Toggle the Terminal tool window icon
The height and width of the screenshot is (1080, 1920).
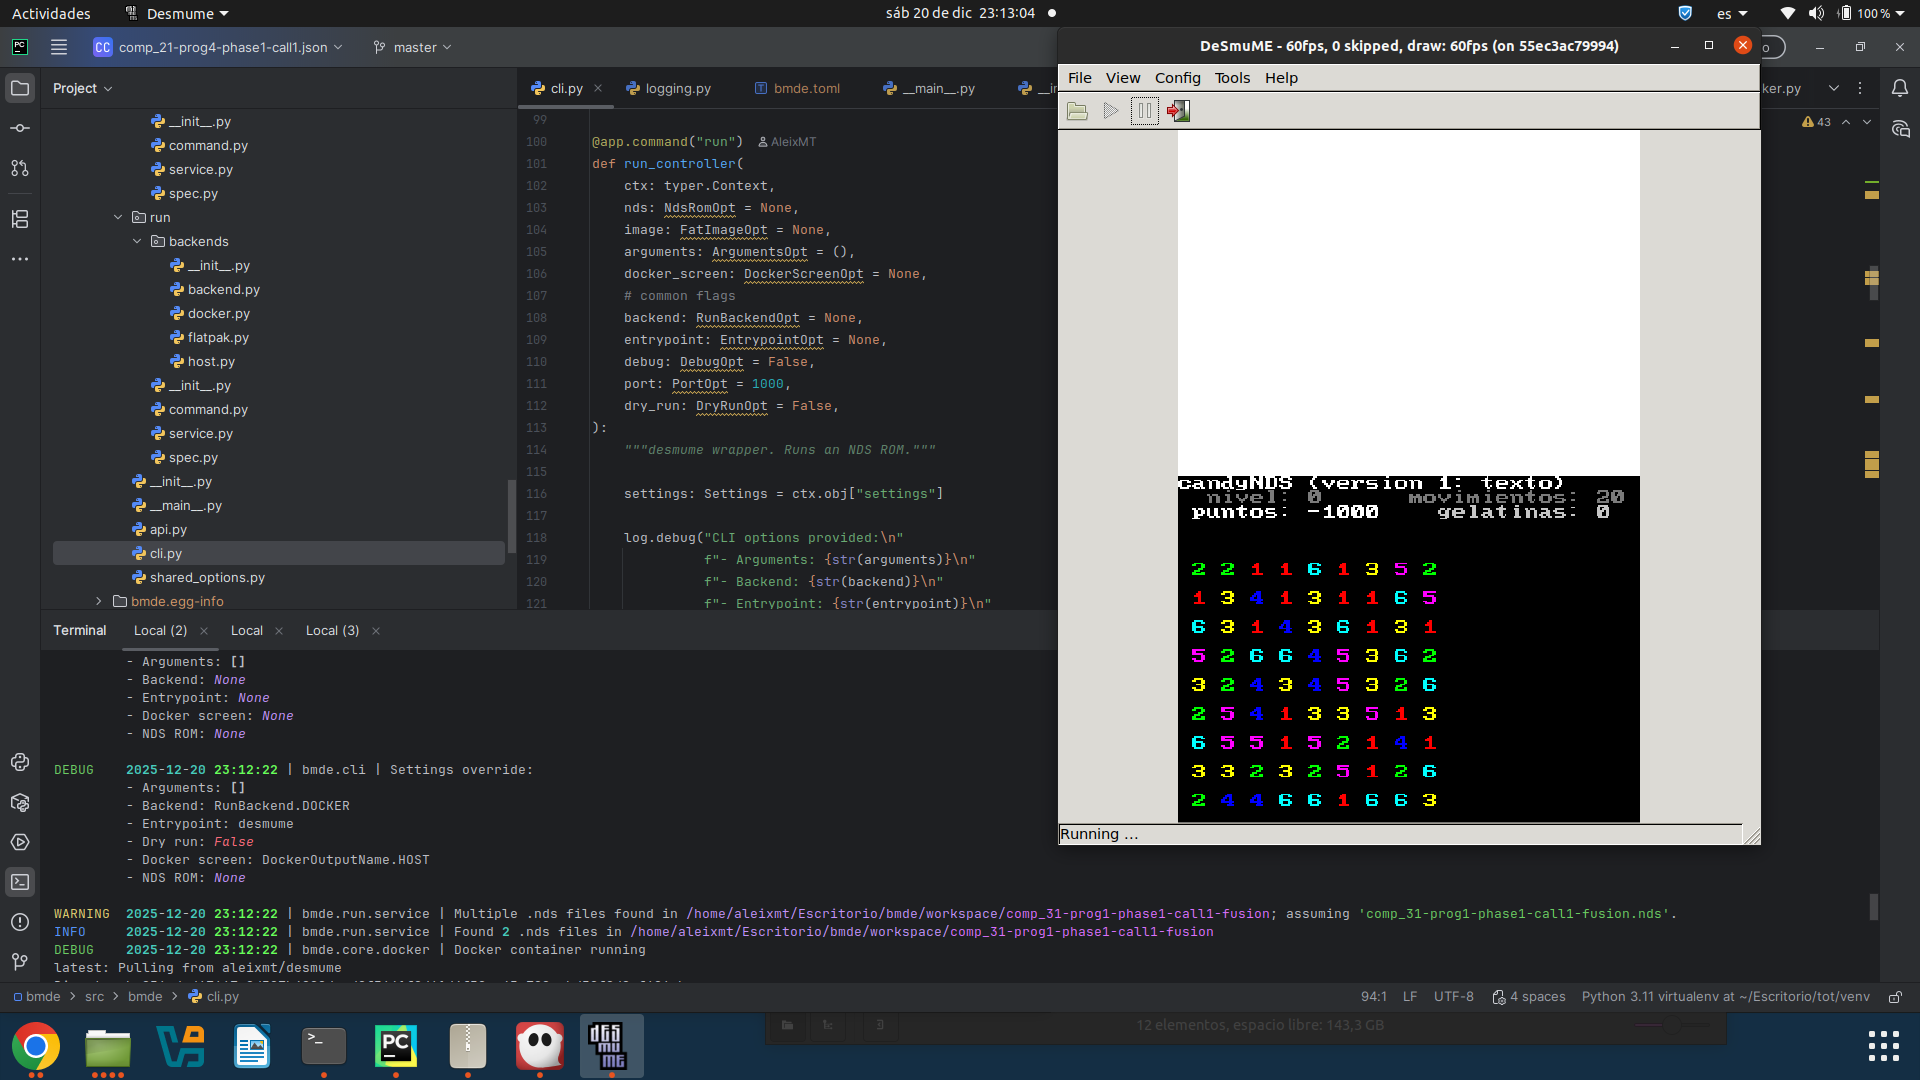pos(20,882)
